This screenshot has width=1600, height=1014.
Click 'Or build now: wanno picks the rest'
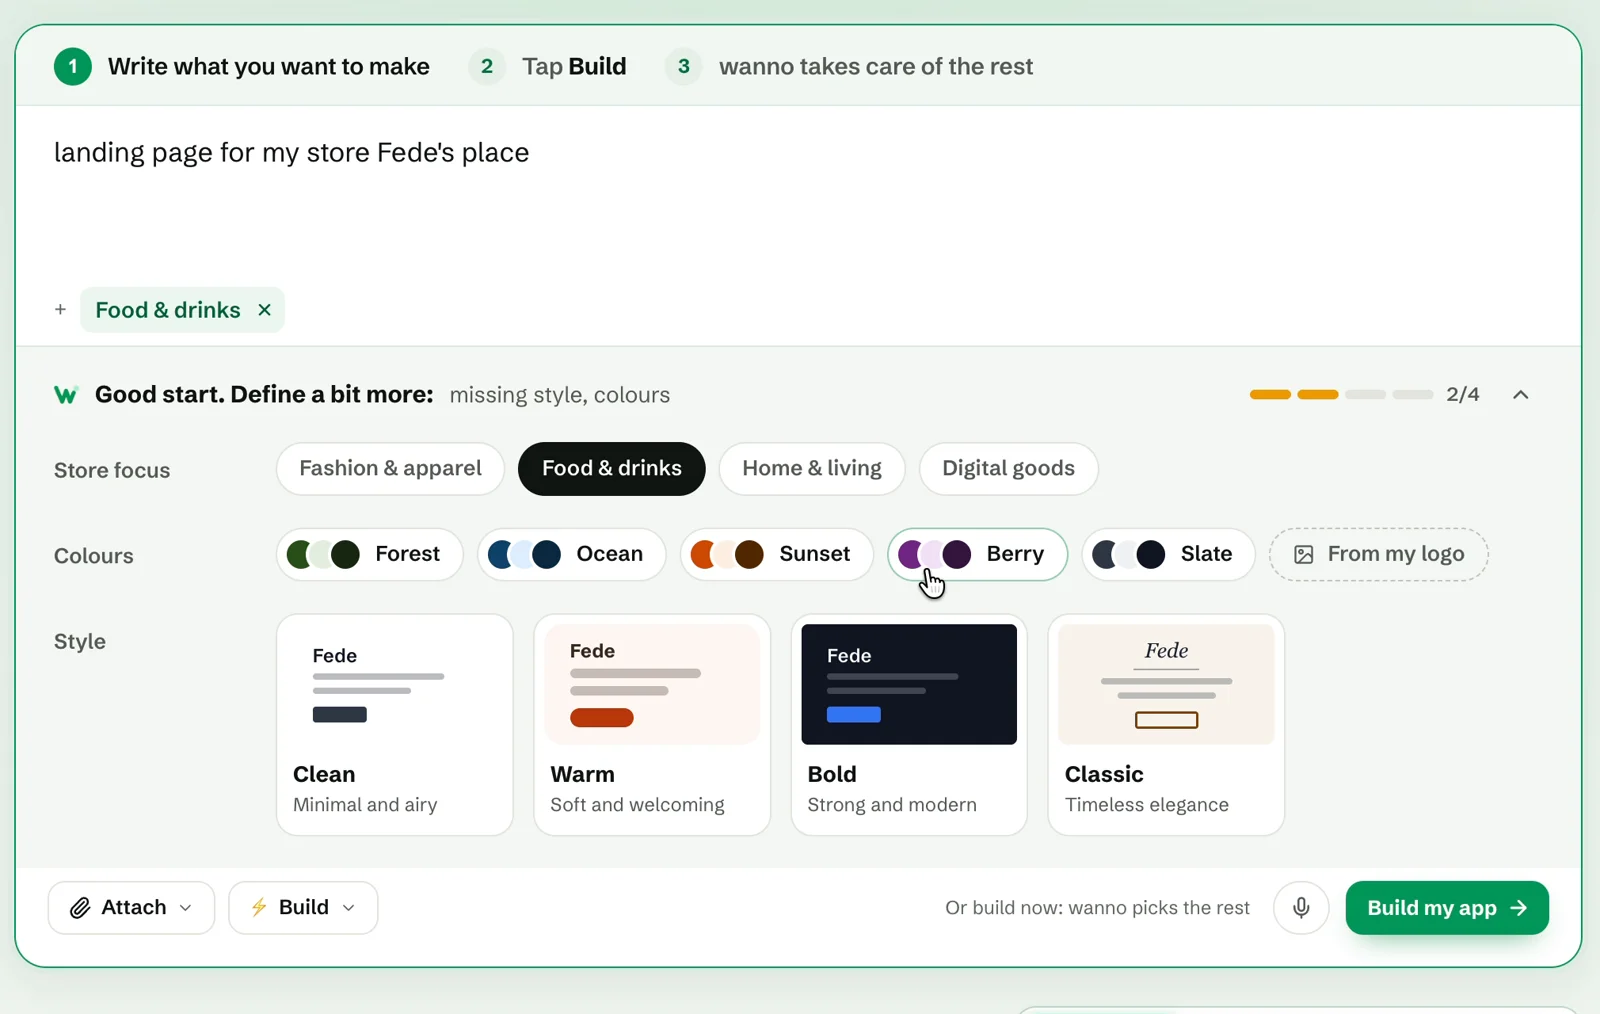tap(1097, 908)
